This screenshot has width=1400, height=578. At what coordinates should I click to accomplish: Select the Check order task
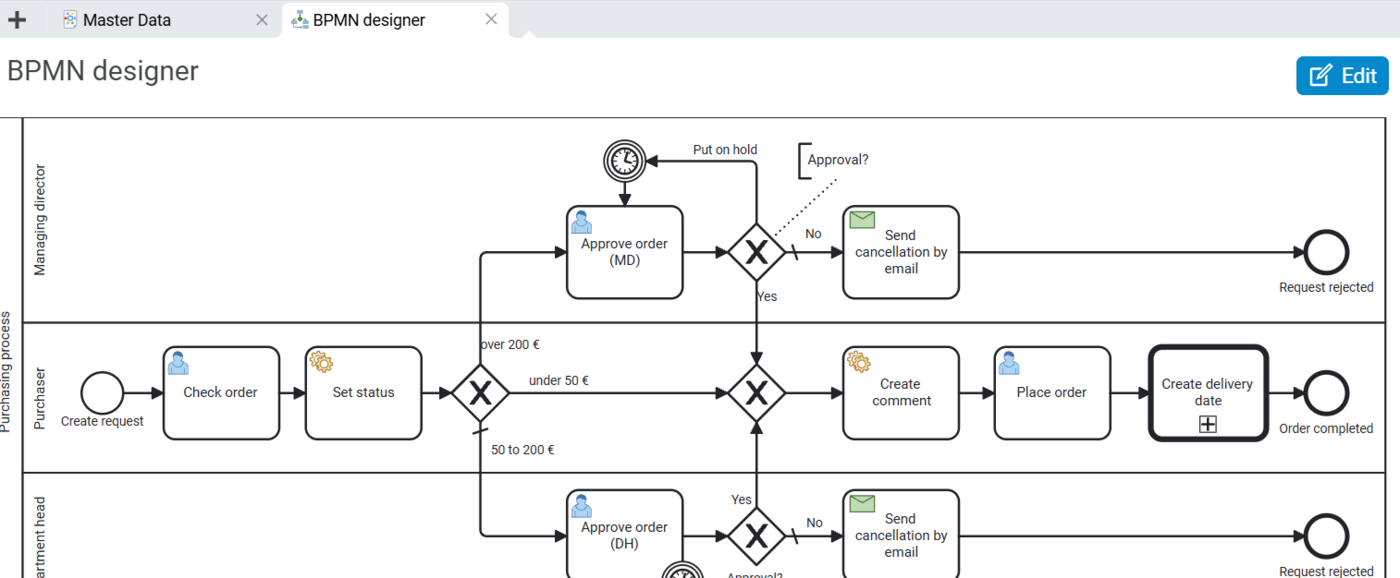(221, 393)
